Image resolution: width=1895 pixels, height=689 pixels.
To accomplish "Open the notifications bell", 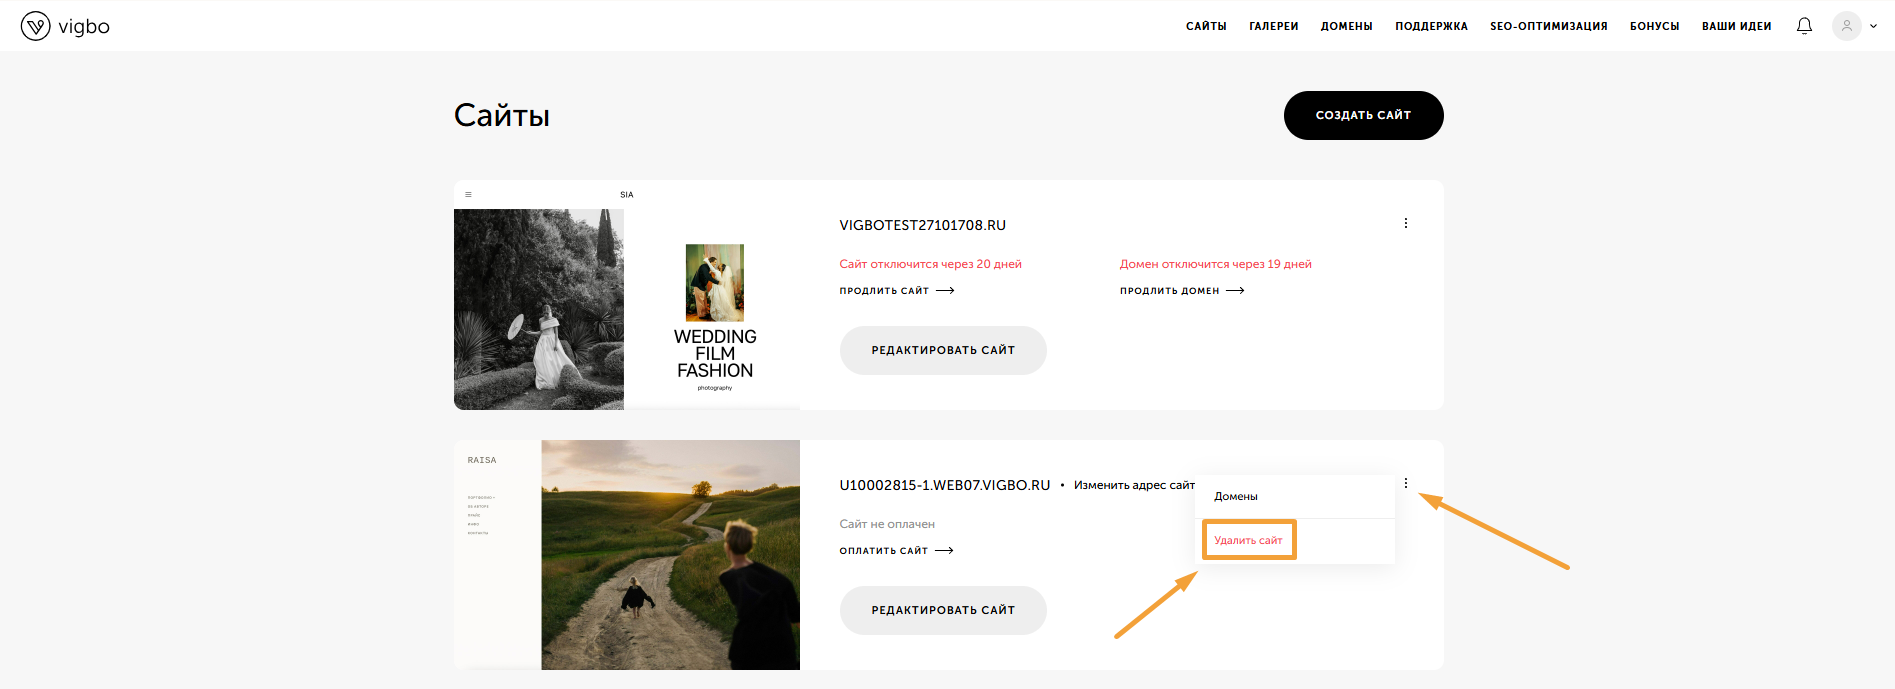I will click(1804, 26).
